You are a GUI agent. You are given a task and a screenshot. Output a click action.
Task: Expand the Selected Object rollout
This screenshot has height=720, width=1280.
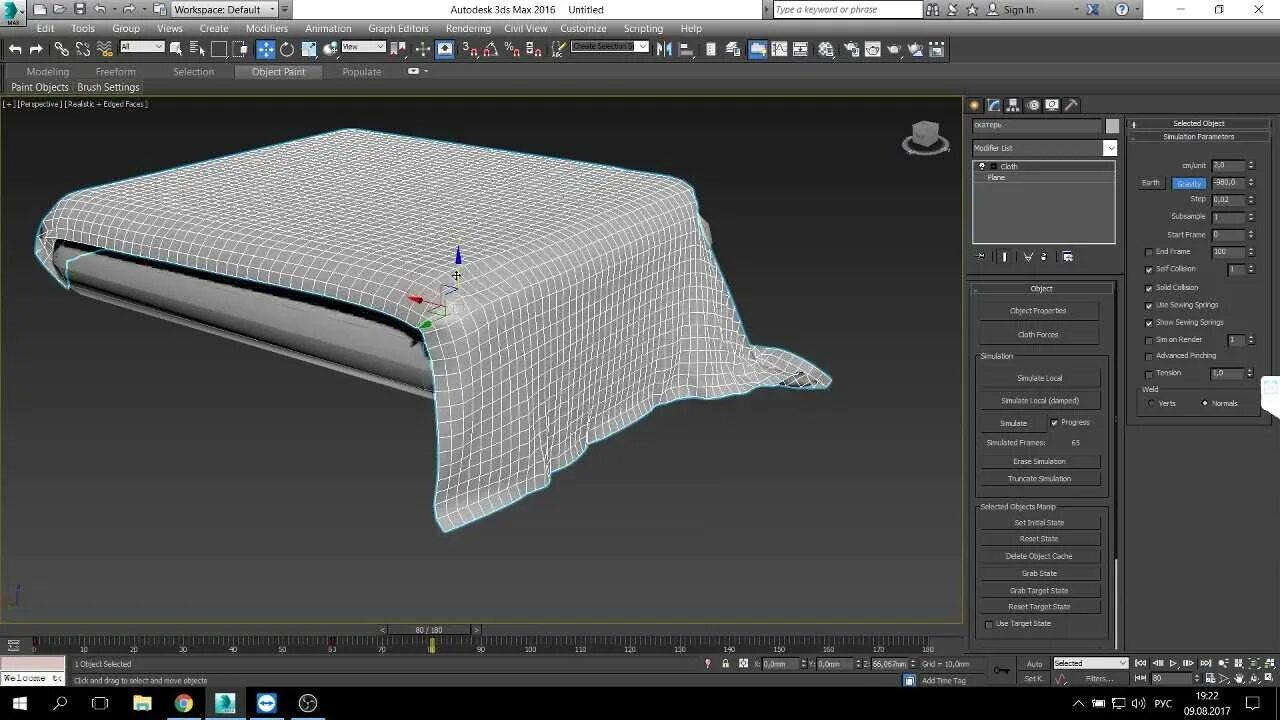[x=1198, y=124]
